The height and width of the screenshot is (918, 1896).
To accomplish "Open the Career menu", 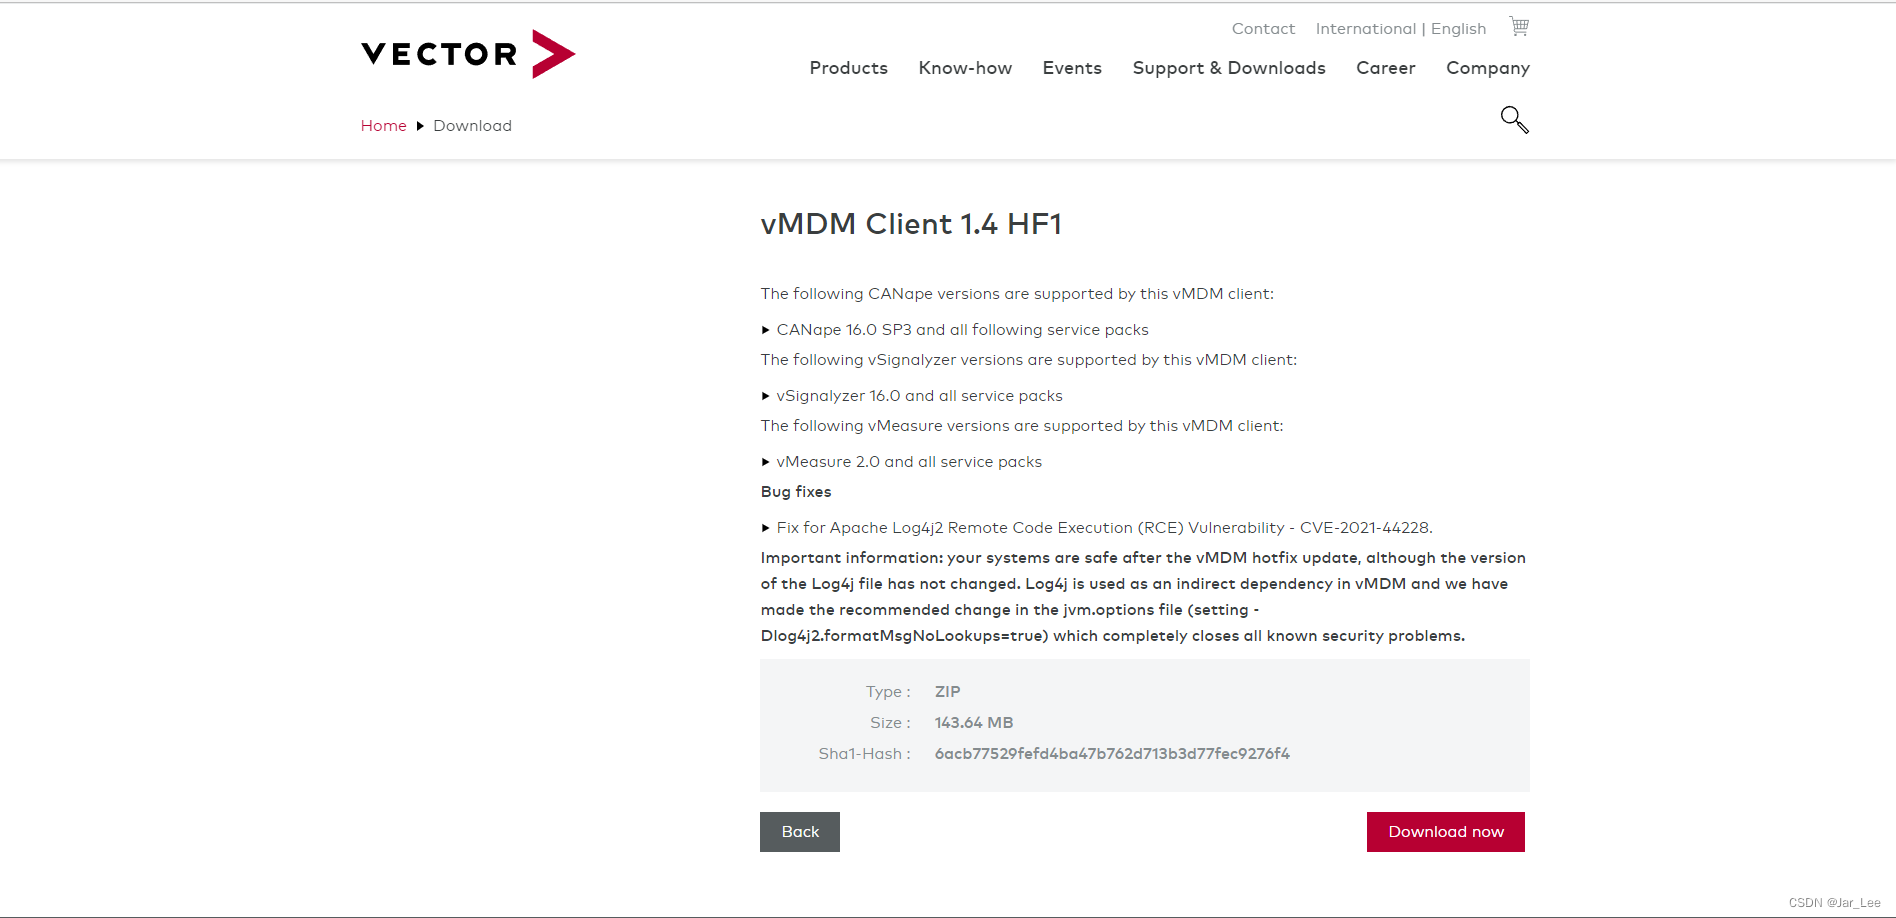I will [1386, 68].
